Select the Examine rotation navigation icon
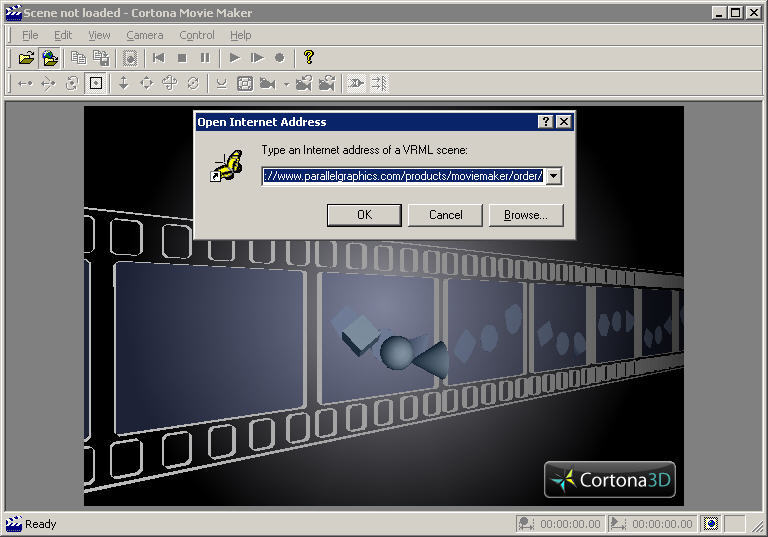Viewport: 768px width, 537px height. [x=72, y=84]
